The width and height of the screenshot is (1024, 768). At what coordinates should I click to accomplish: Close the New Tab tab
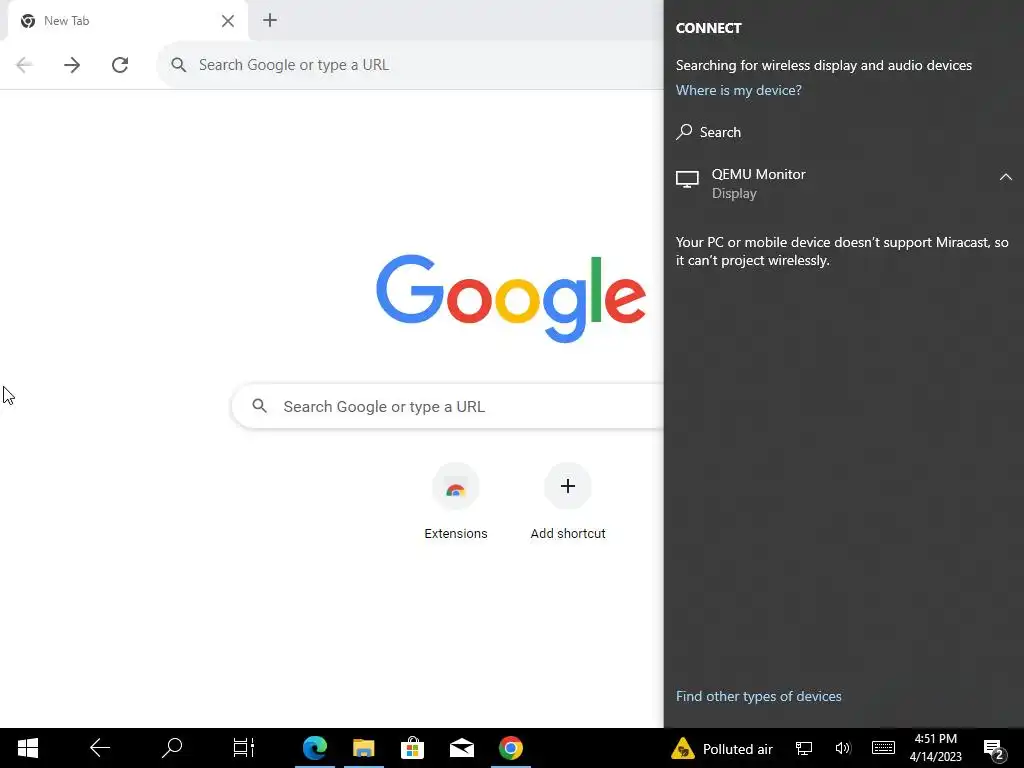click(x=228, y=21)
